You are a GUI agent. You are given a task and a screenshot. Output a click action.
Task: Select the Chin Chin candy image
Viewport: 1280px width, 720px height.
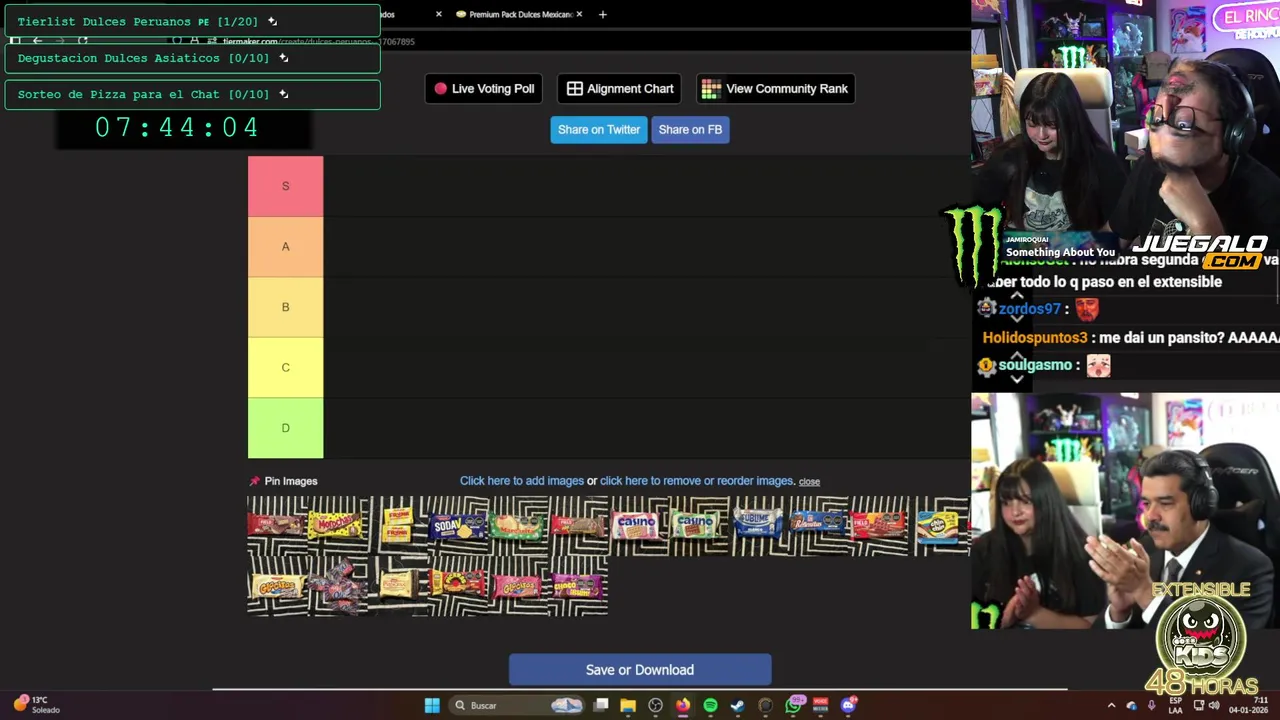click(x=938, y=526)
